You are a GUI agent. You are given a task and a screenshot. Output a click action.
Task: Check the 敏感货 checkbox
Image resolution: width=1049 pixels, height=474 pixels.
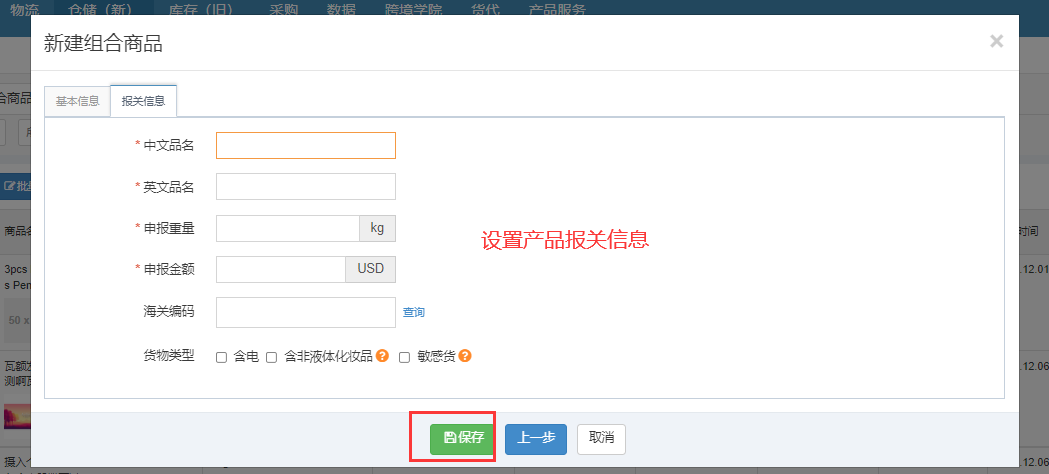[404, 358]
